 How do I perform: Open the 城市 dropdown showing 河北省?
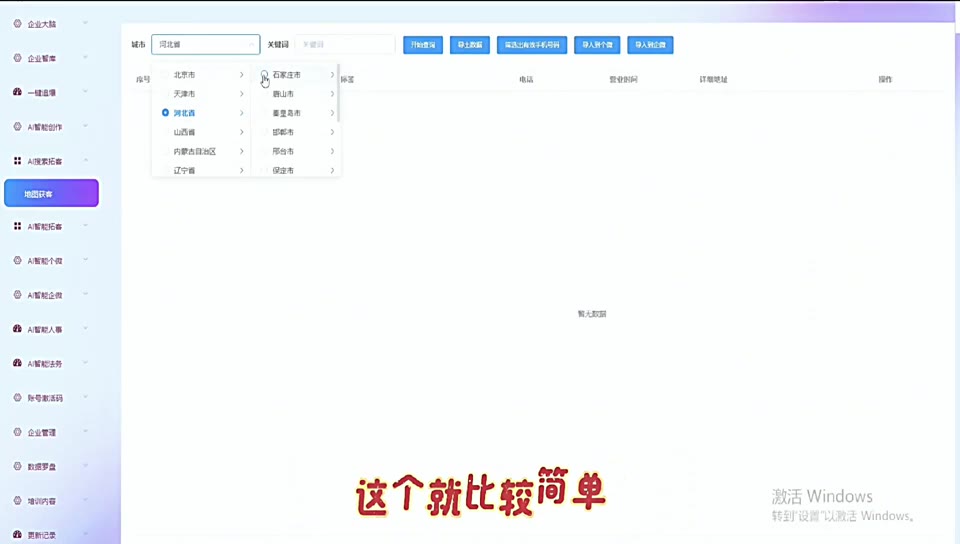click(206, 45)
